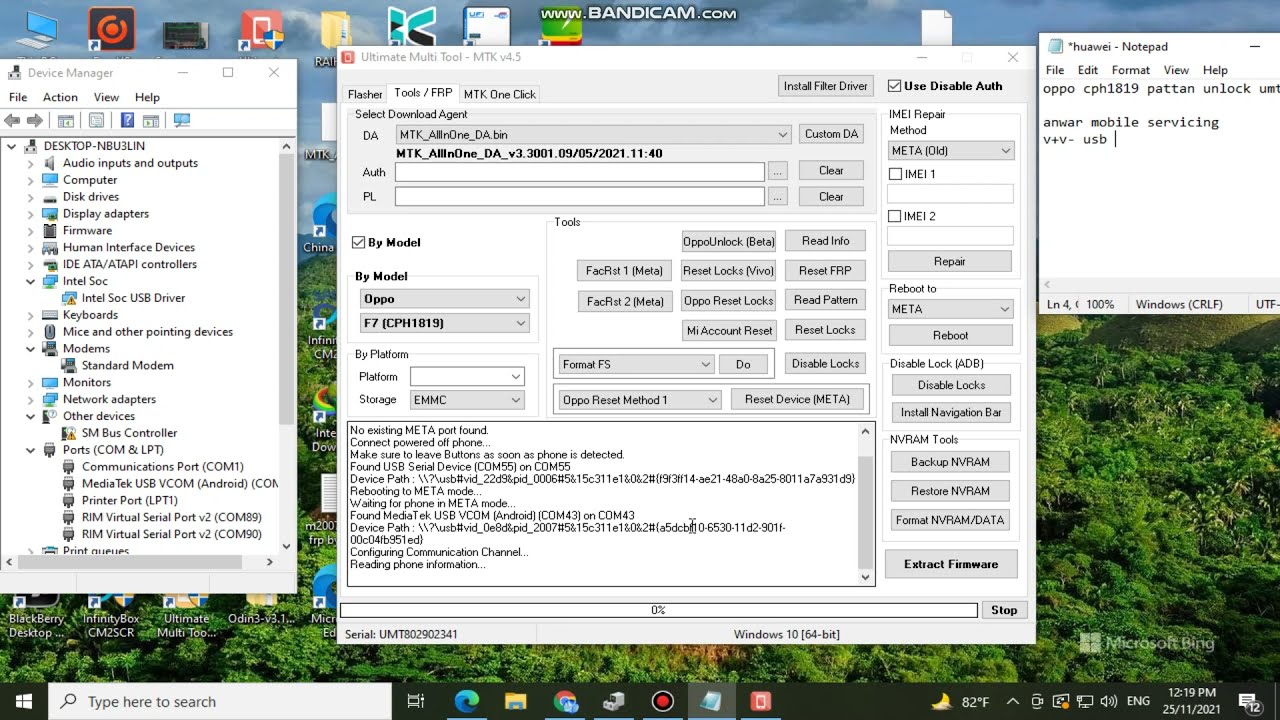Screen dimensions: 1280x720
Task: Click Scan for hardware changes monitor icon
Action: tap(181, 121)
